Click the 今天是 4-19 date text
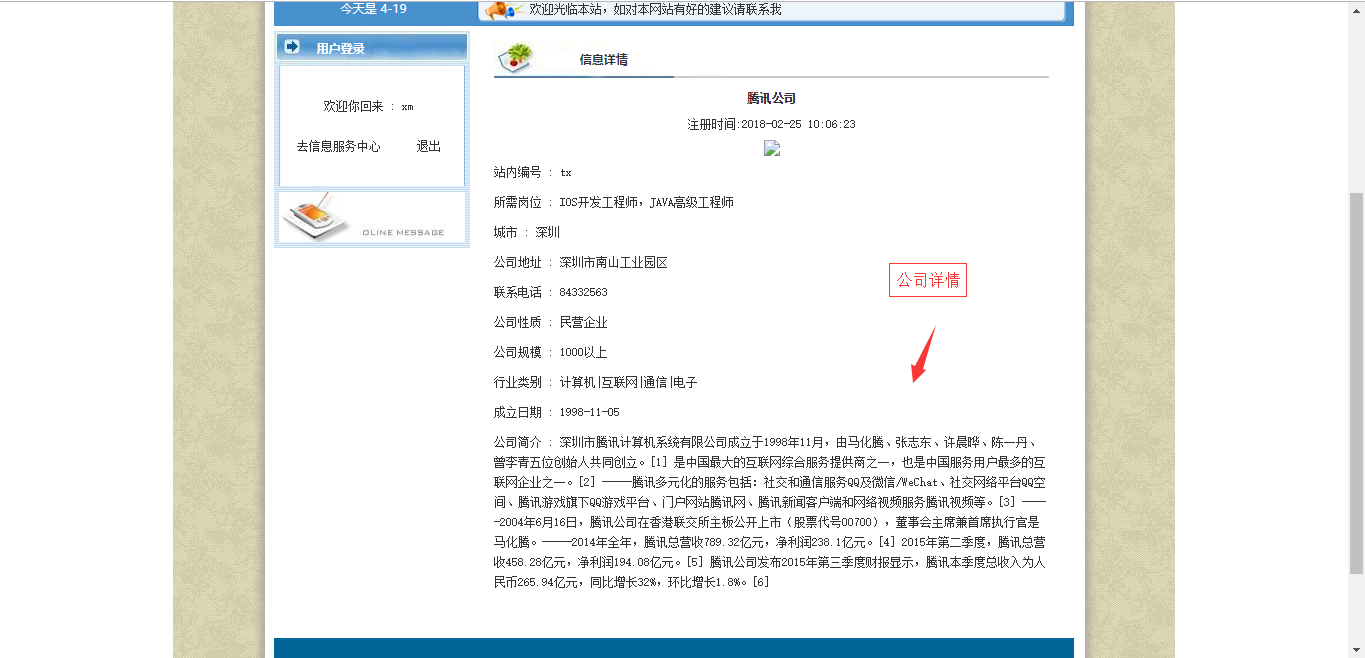Viewport: 1365px width, 658px height. 373,9
